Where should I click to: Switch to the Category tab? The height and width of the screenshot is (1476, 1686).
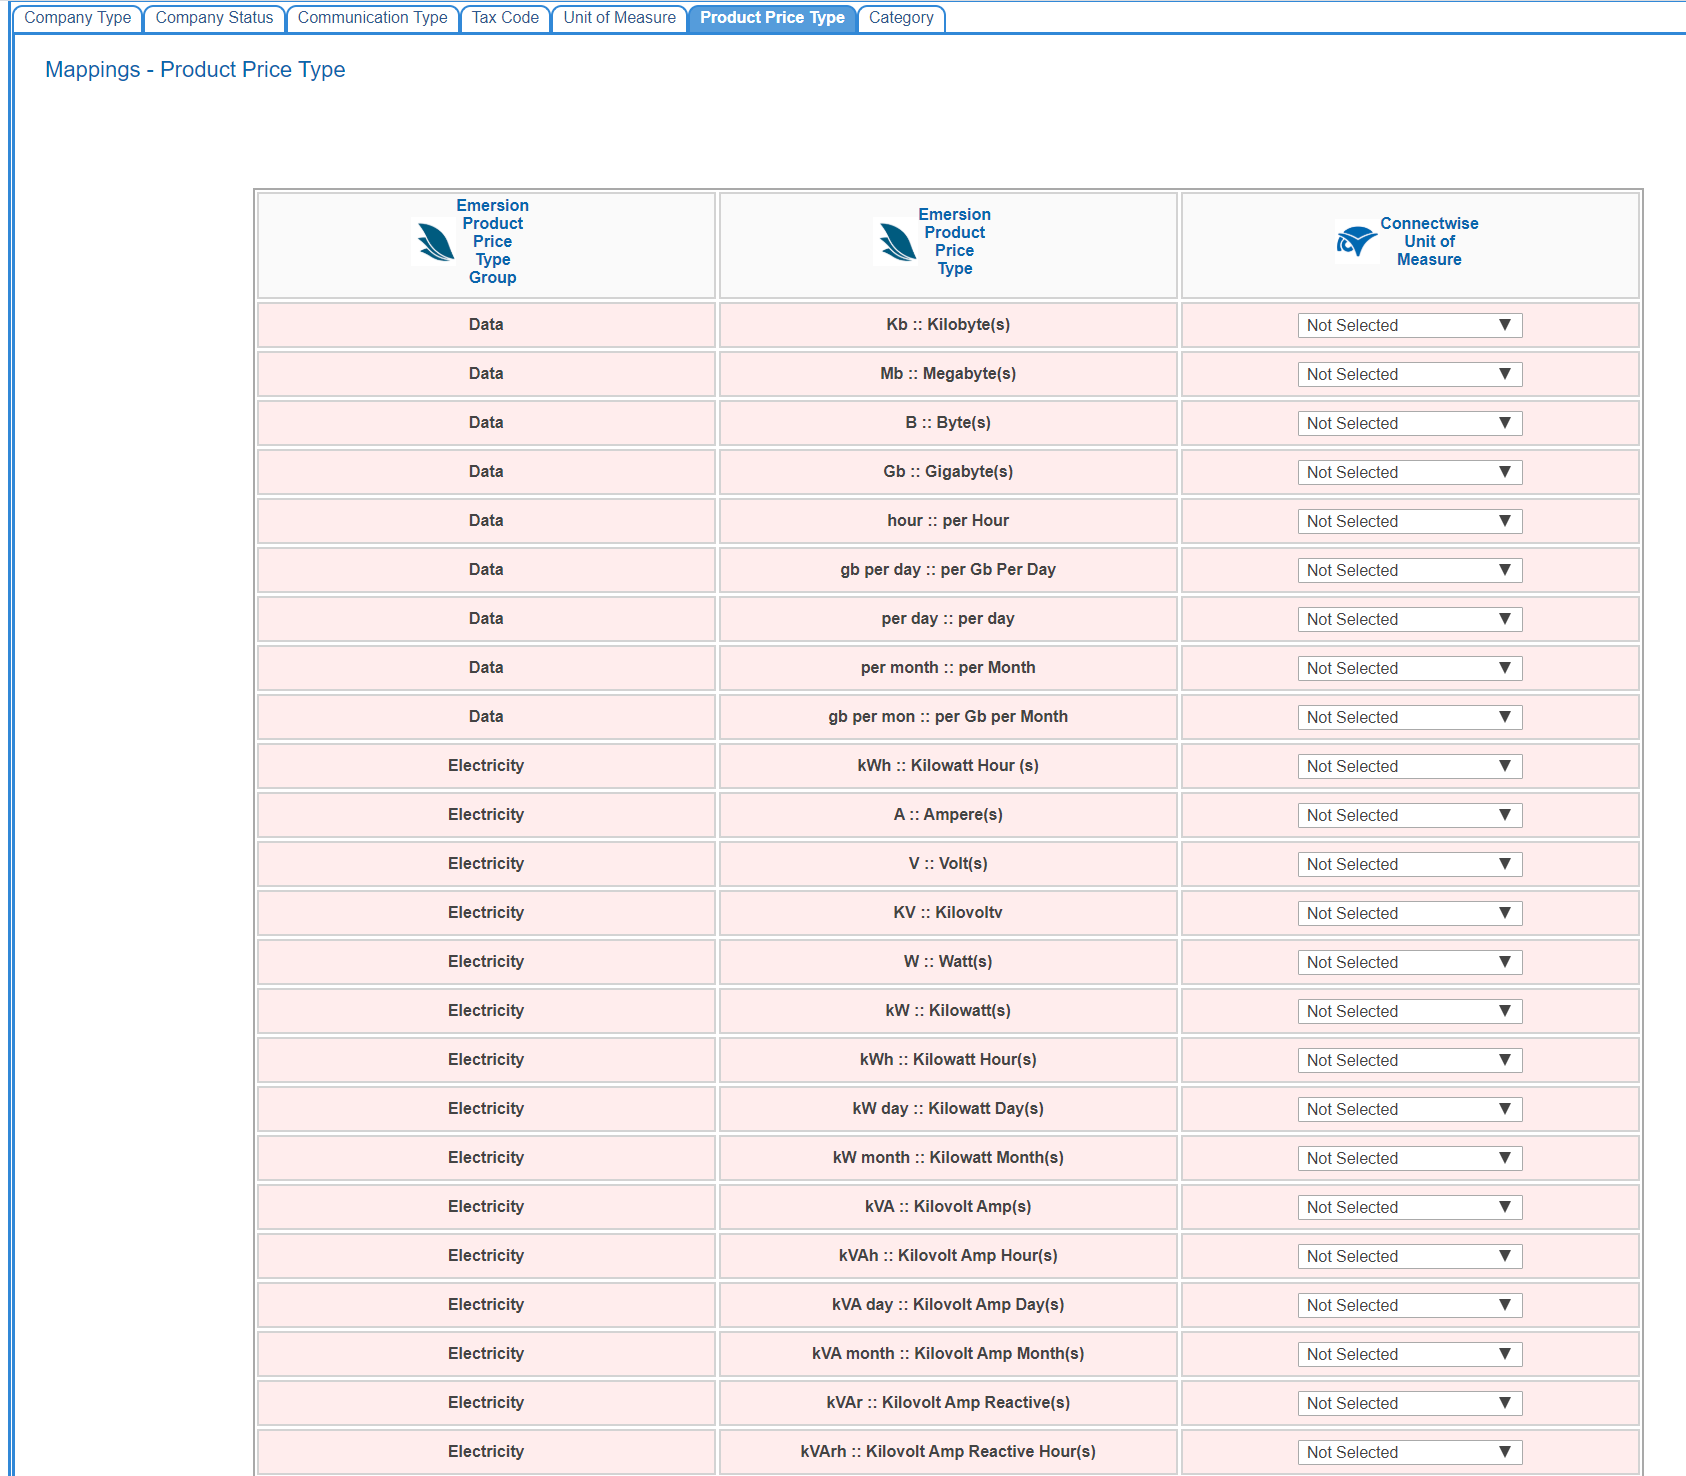(x=901, y=18)
